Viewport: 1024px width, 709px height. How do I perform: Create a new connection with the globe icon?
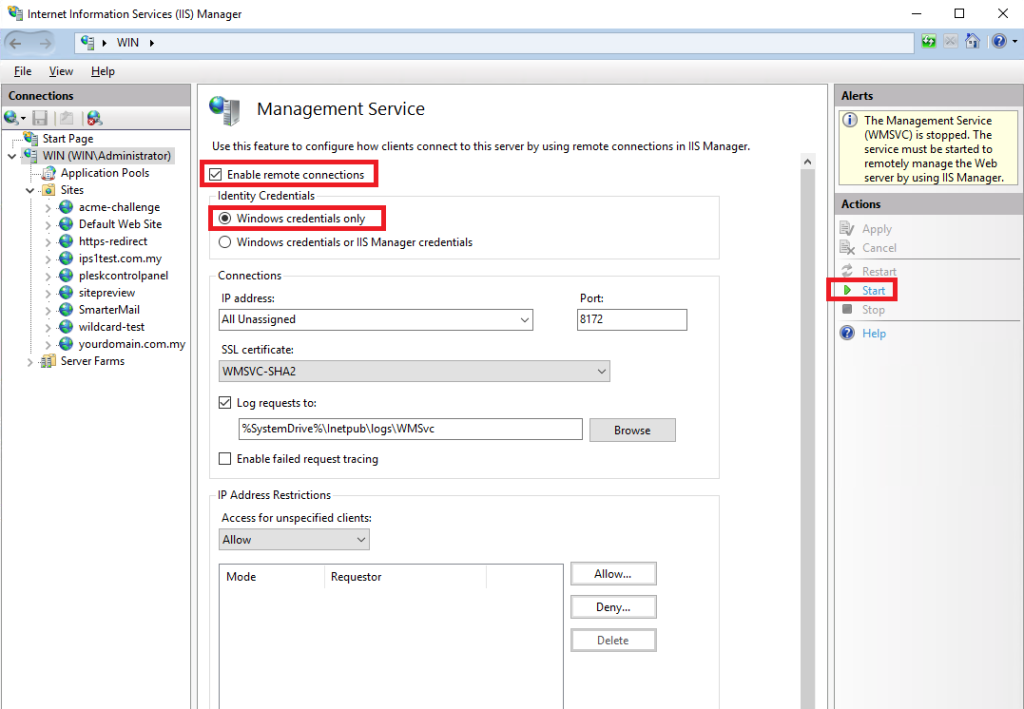tap(12, 117)
